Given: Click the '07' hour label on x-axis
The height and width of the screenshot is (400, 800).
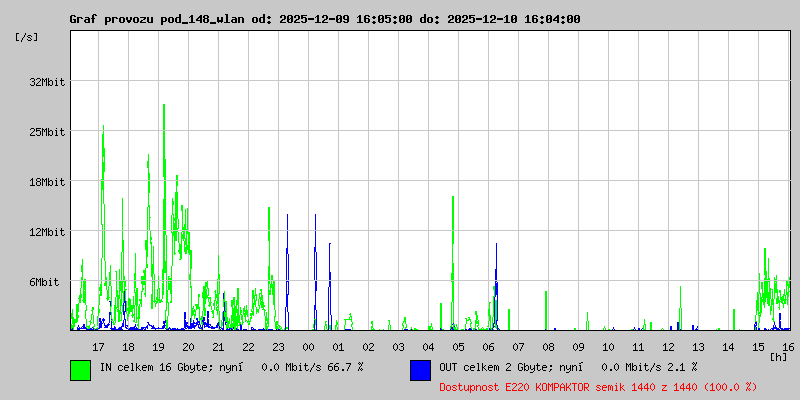Looking at the screenshot, I should (518, 347).
